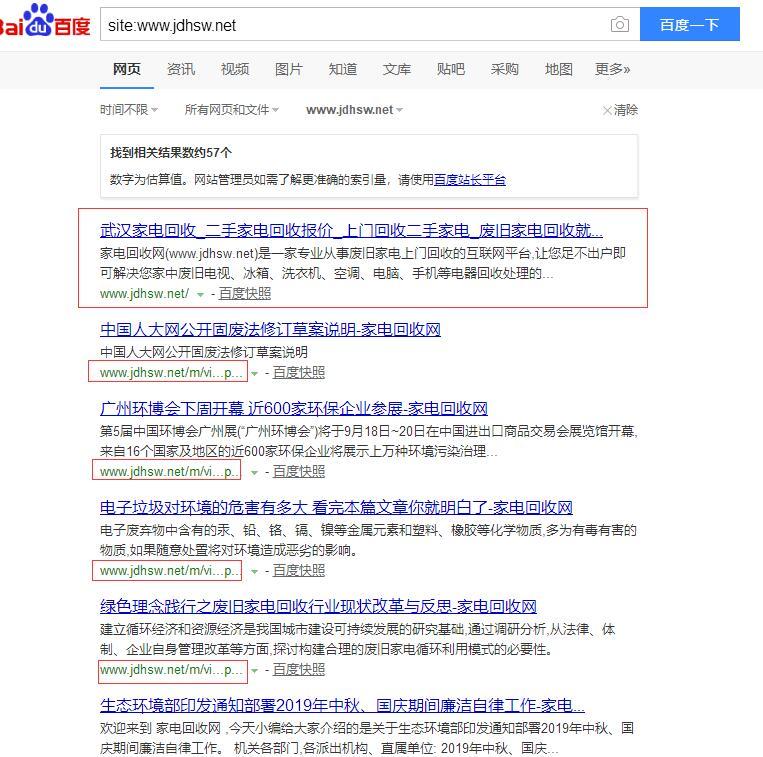Click the green URL under 绿色理念 result
Screen dimensions: 763x757
[171, 670]
